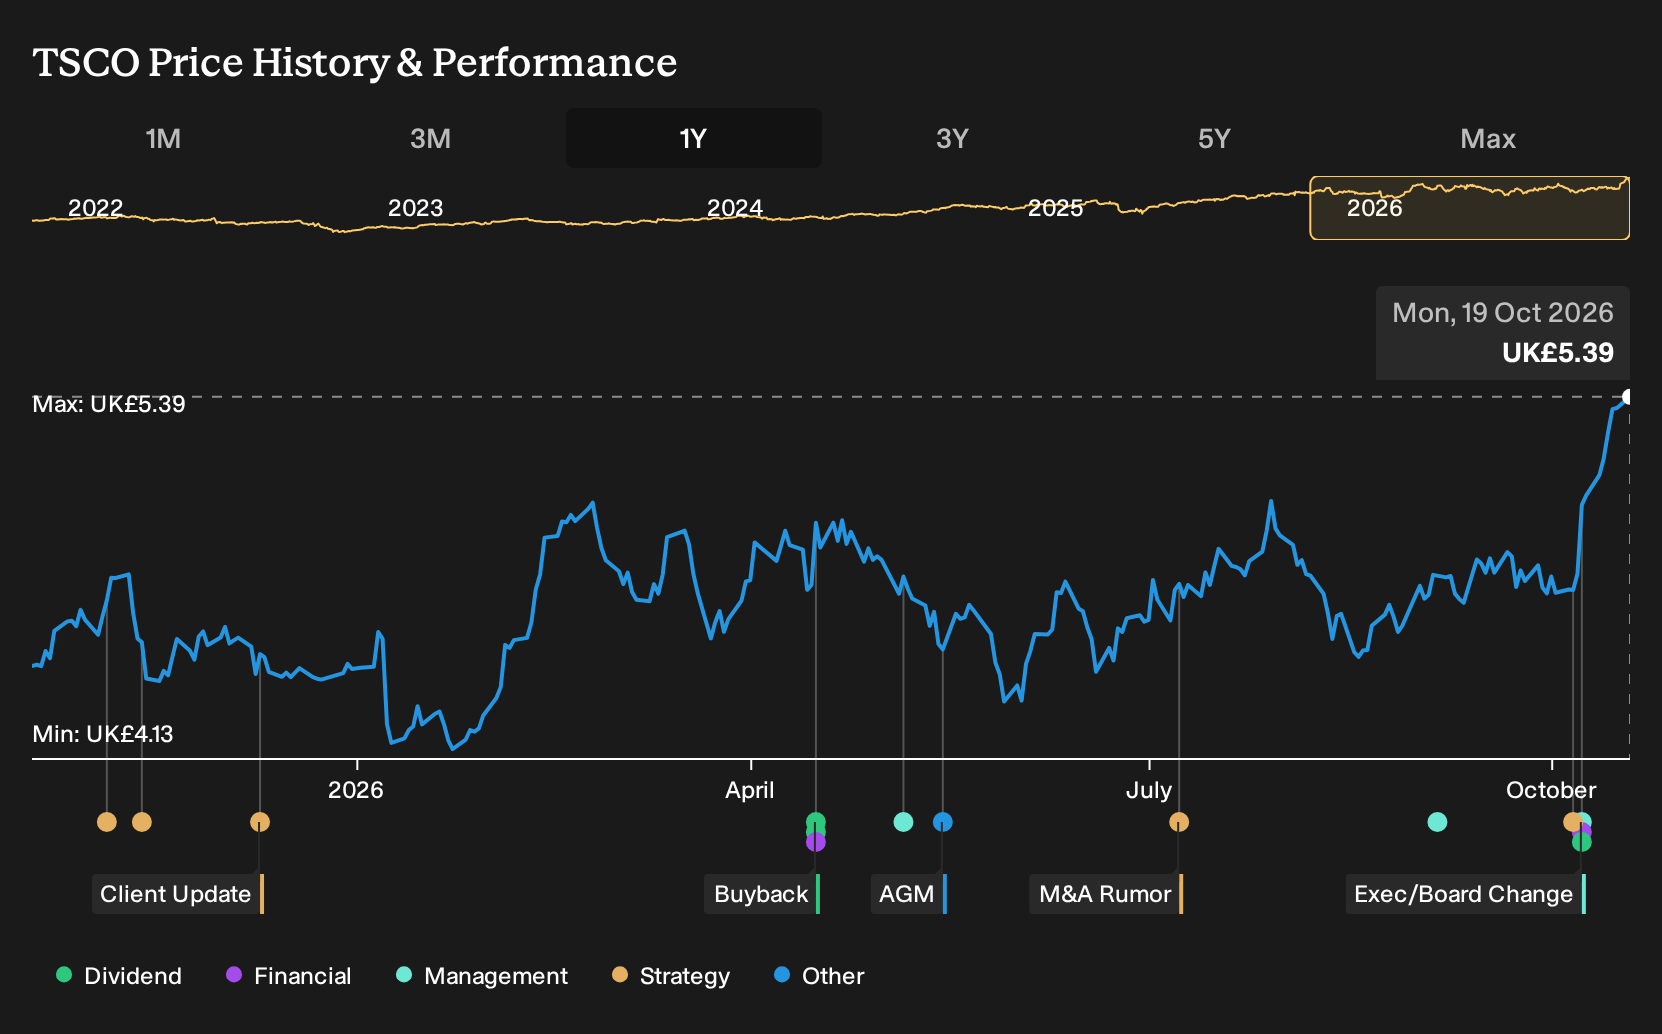Switch to the 3Y time range
Screen dimensions: 1662x1034
[x=952, y=138]
